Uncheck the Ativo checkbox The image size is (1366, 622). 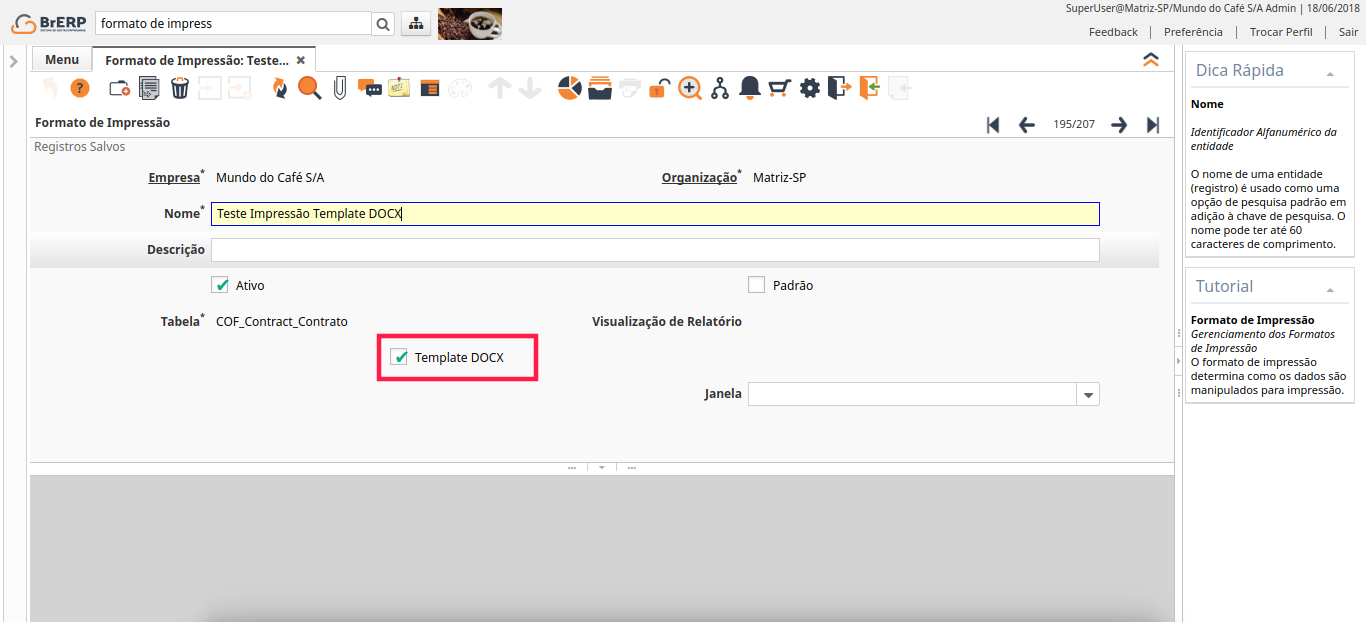(x=221, y=285)
